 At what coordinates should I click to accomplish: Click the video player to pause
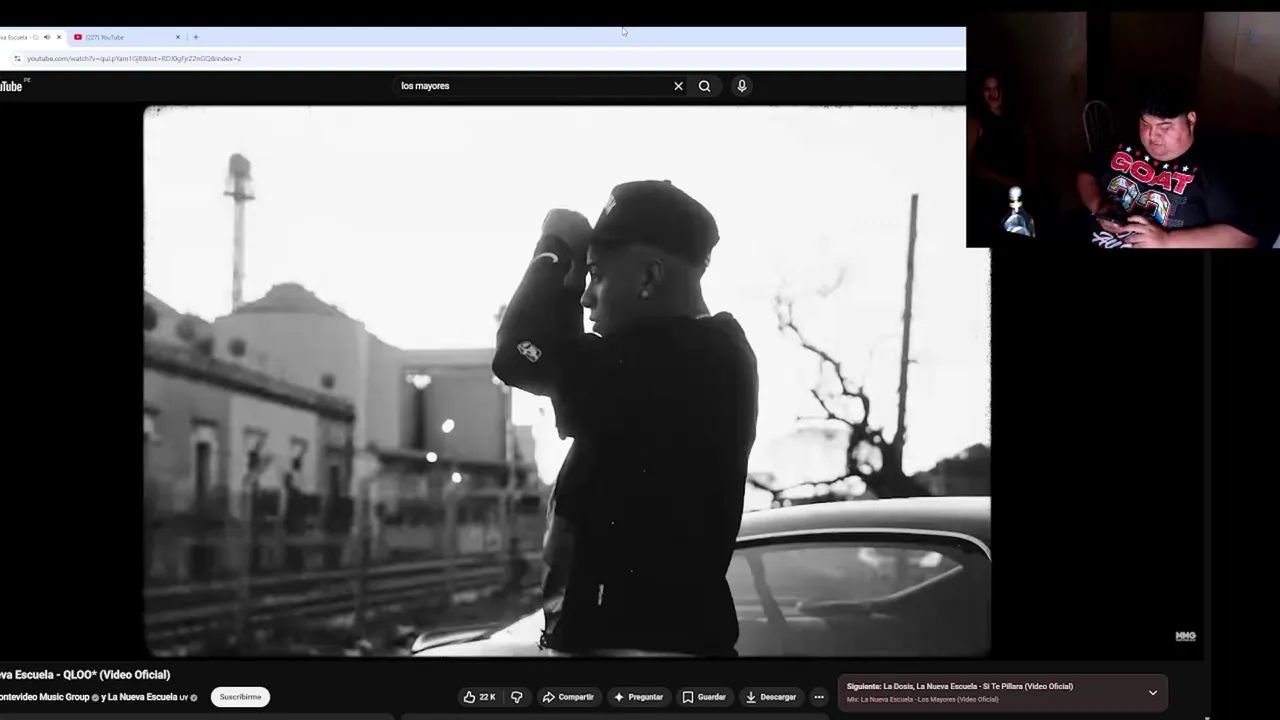pos(567,381)
